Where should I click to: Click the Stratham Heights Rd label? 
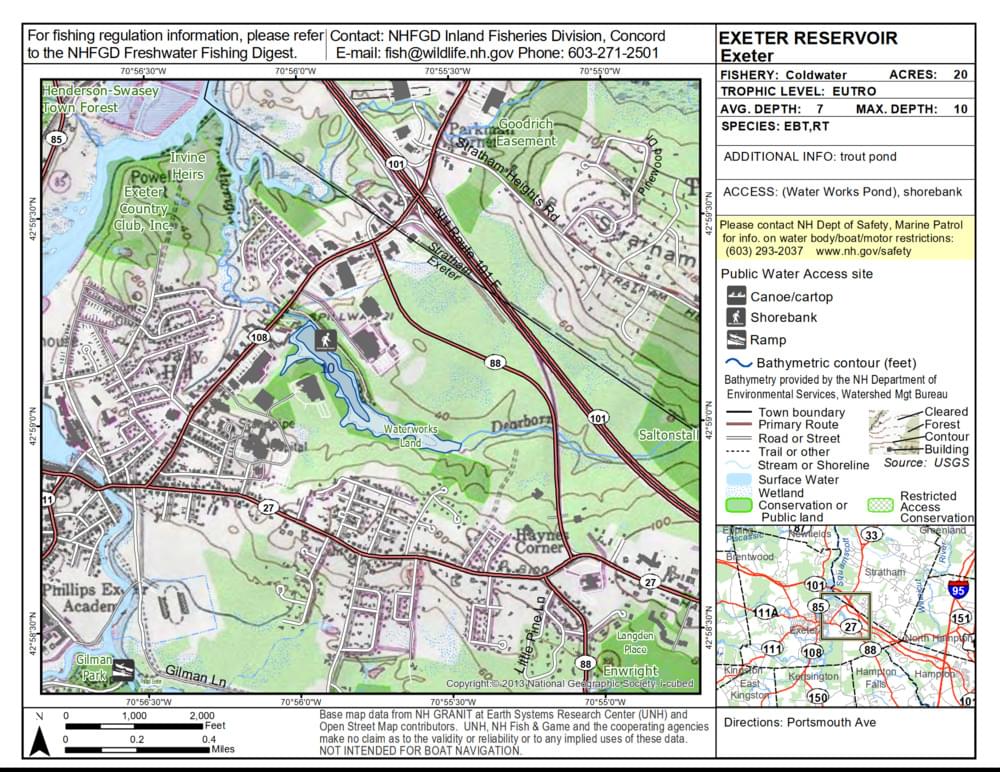pyautogui.click(x=508, y=180)
